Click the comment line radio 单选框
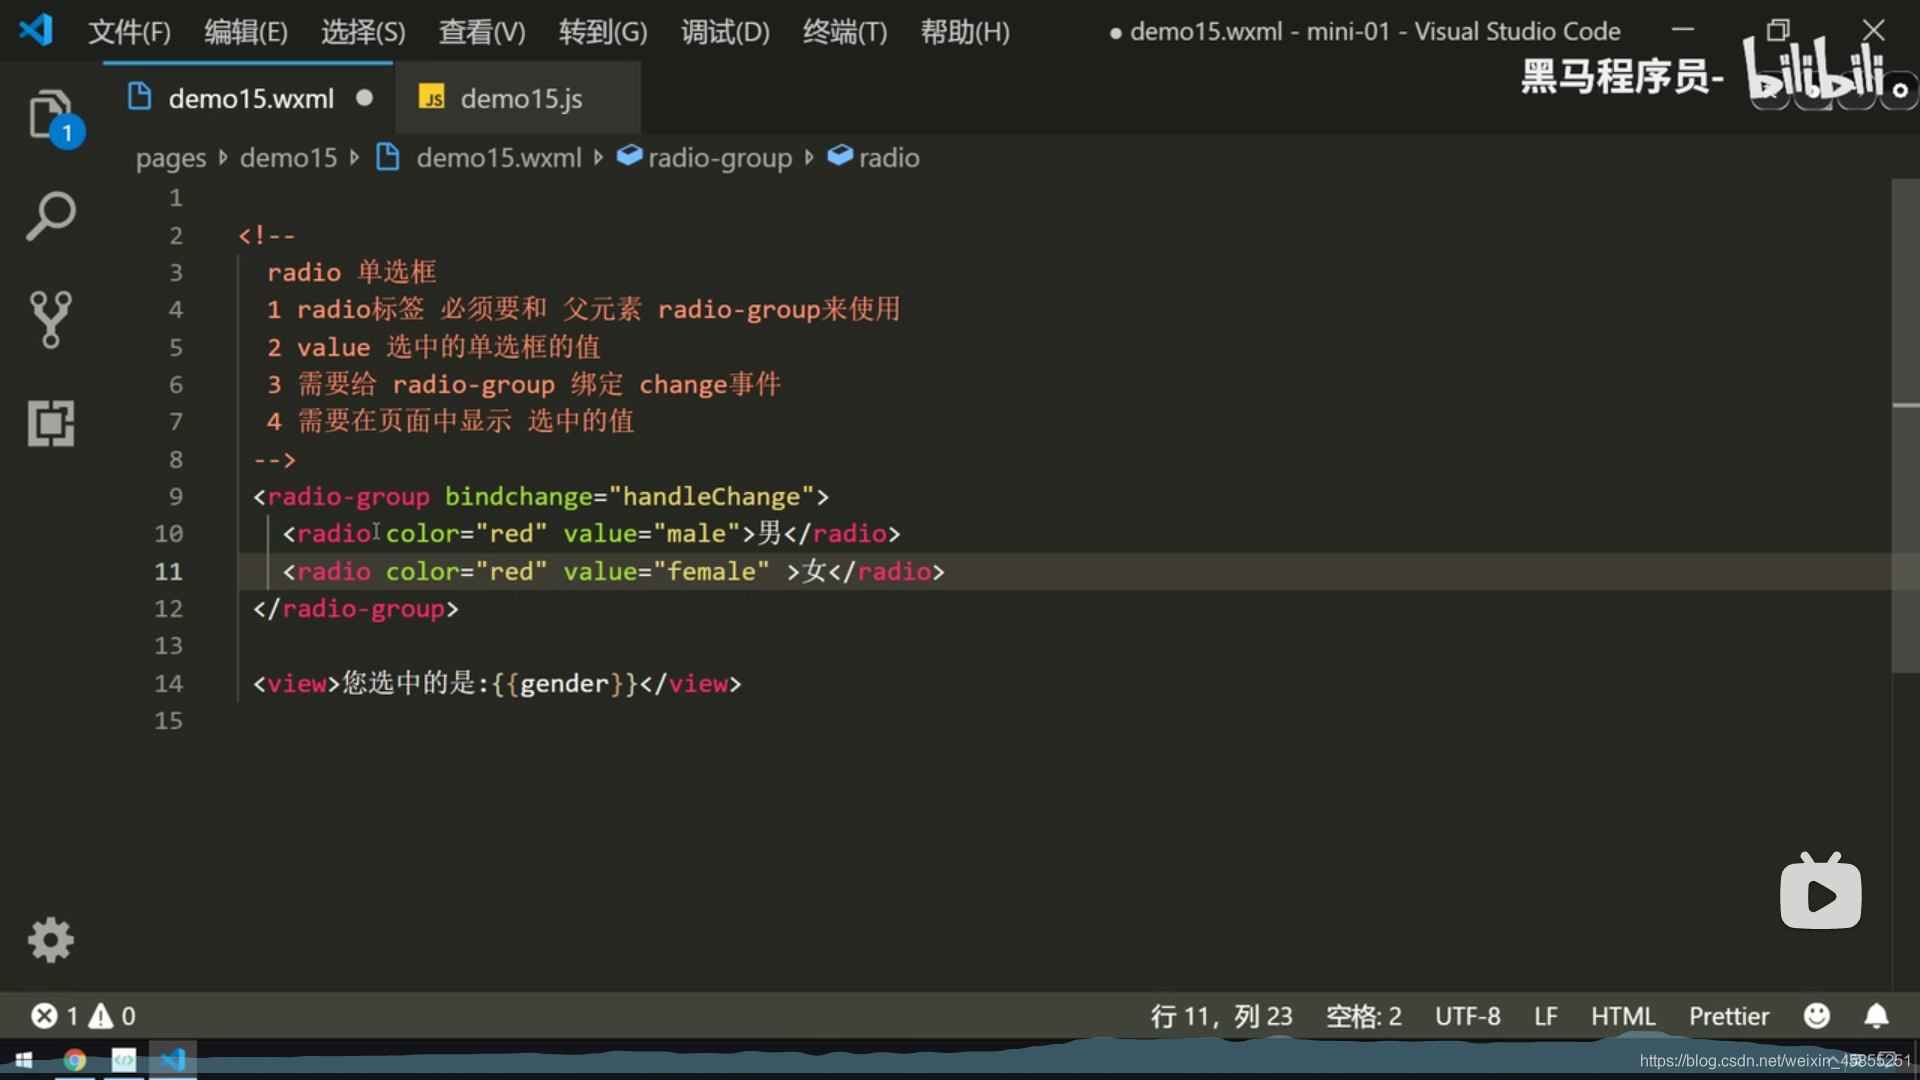This screenshot has width=1920, height=1080. click(x=352, y=272)
